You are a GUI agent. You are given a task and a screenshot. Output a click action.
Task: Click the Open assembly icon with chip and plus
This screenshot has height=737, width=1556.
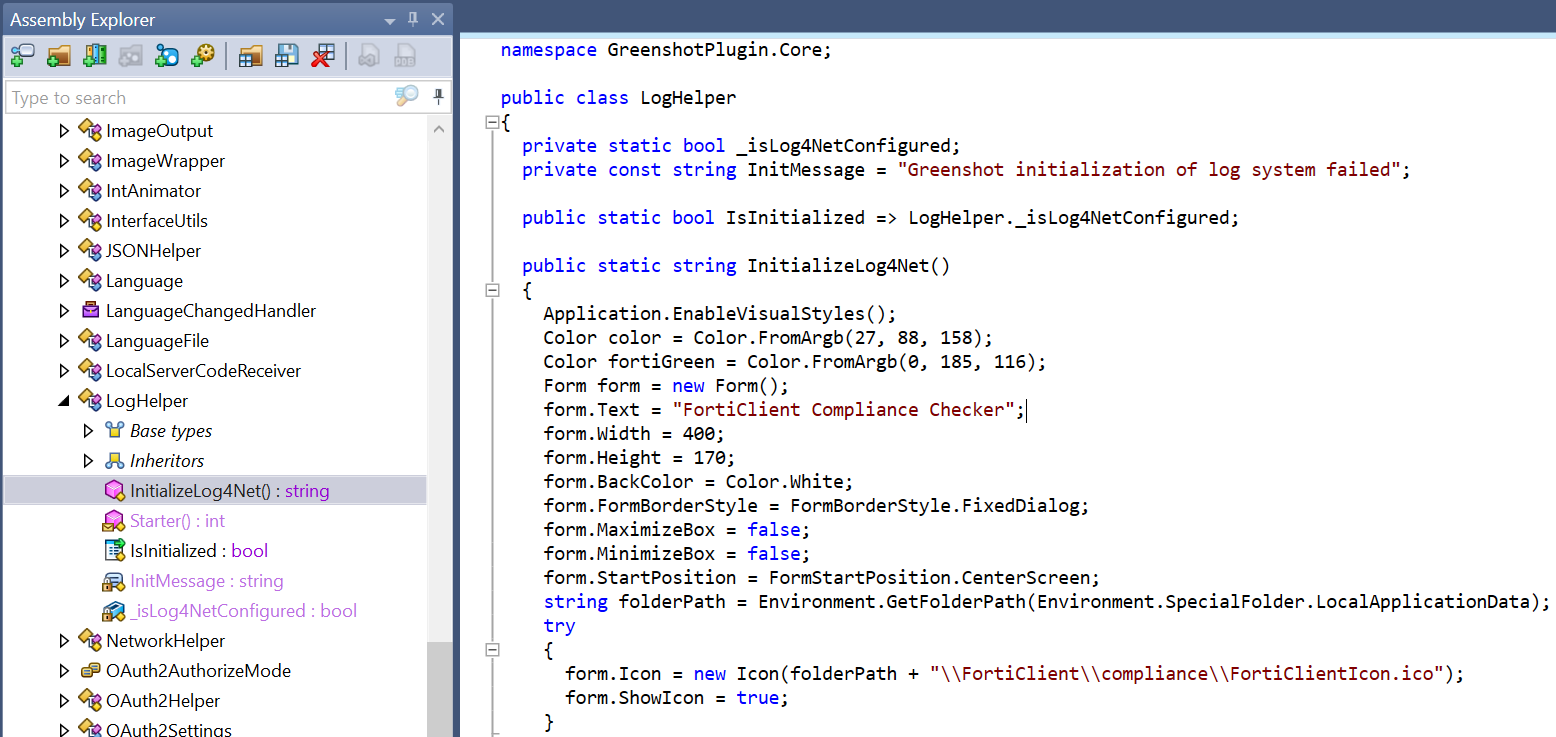tap(22, 56)
